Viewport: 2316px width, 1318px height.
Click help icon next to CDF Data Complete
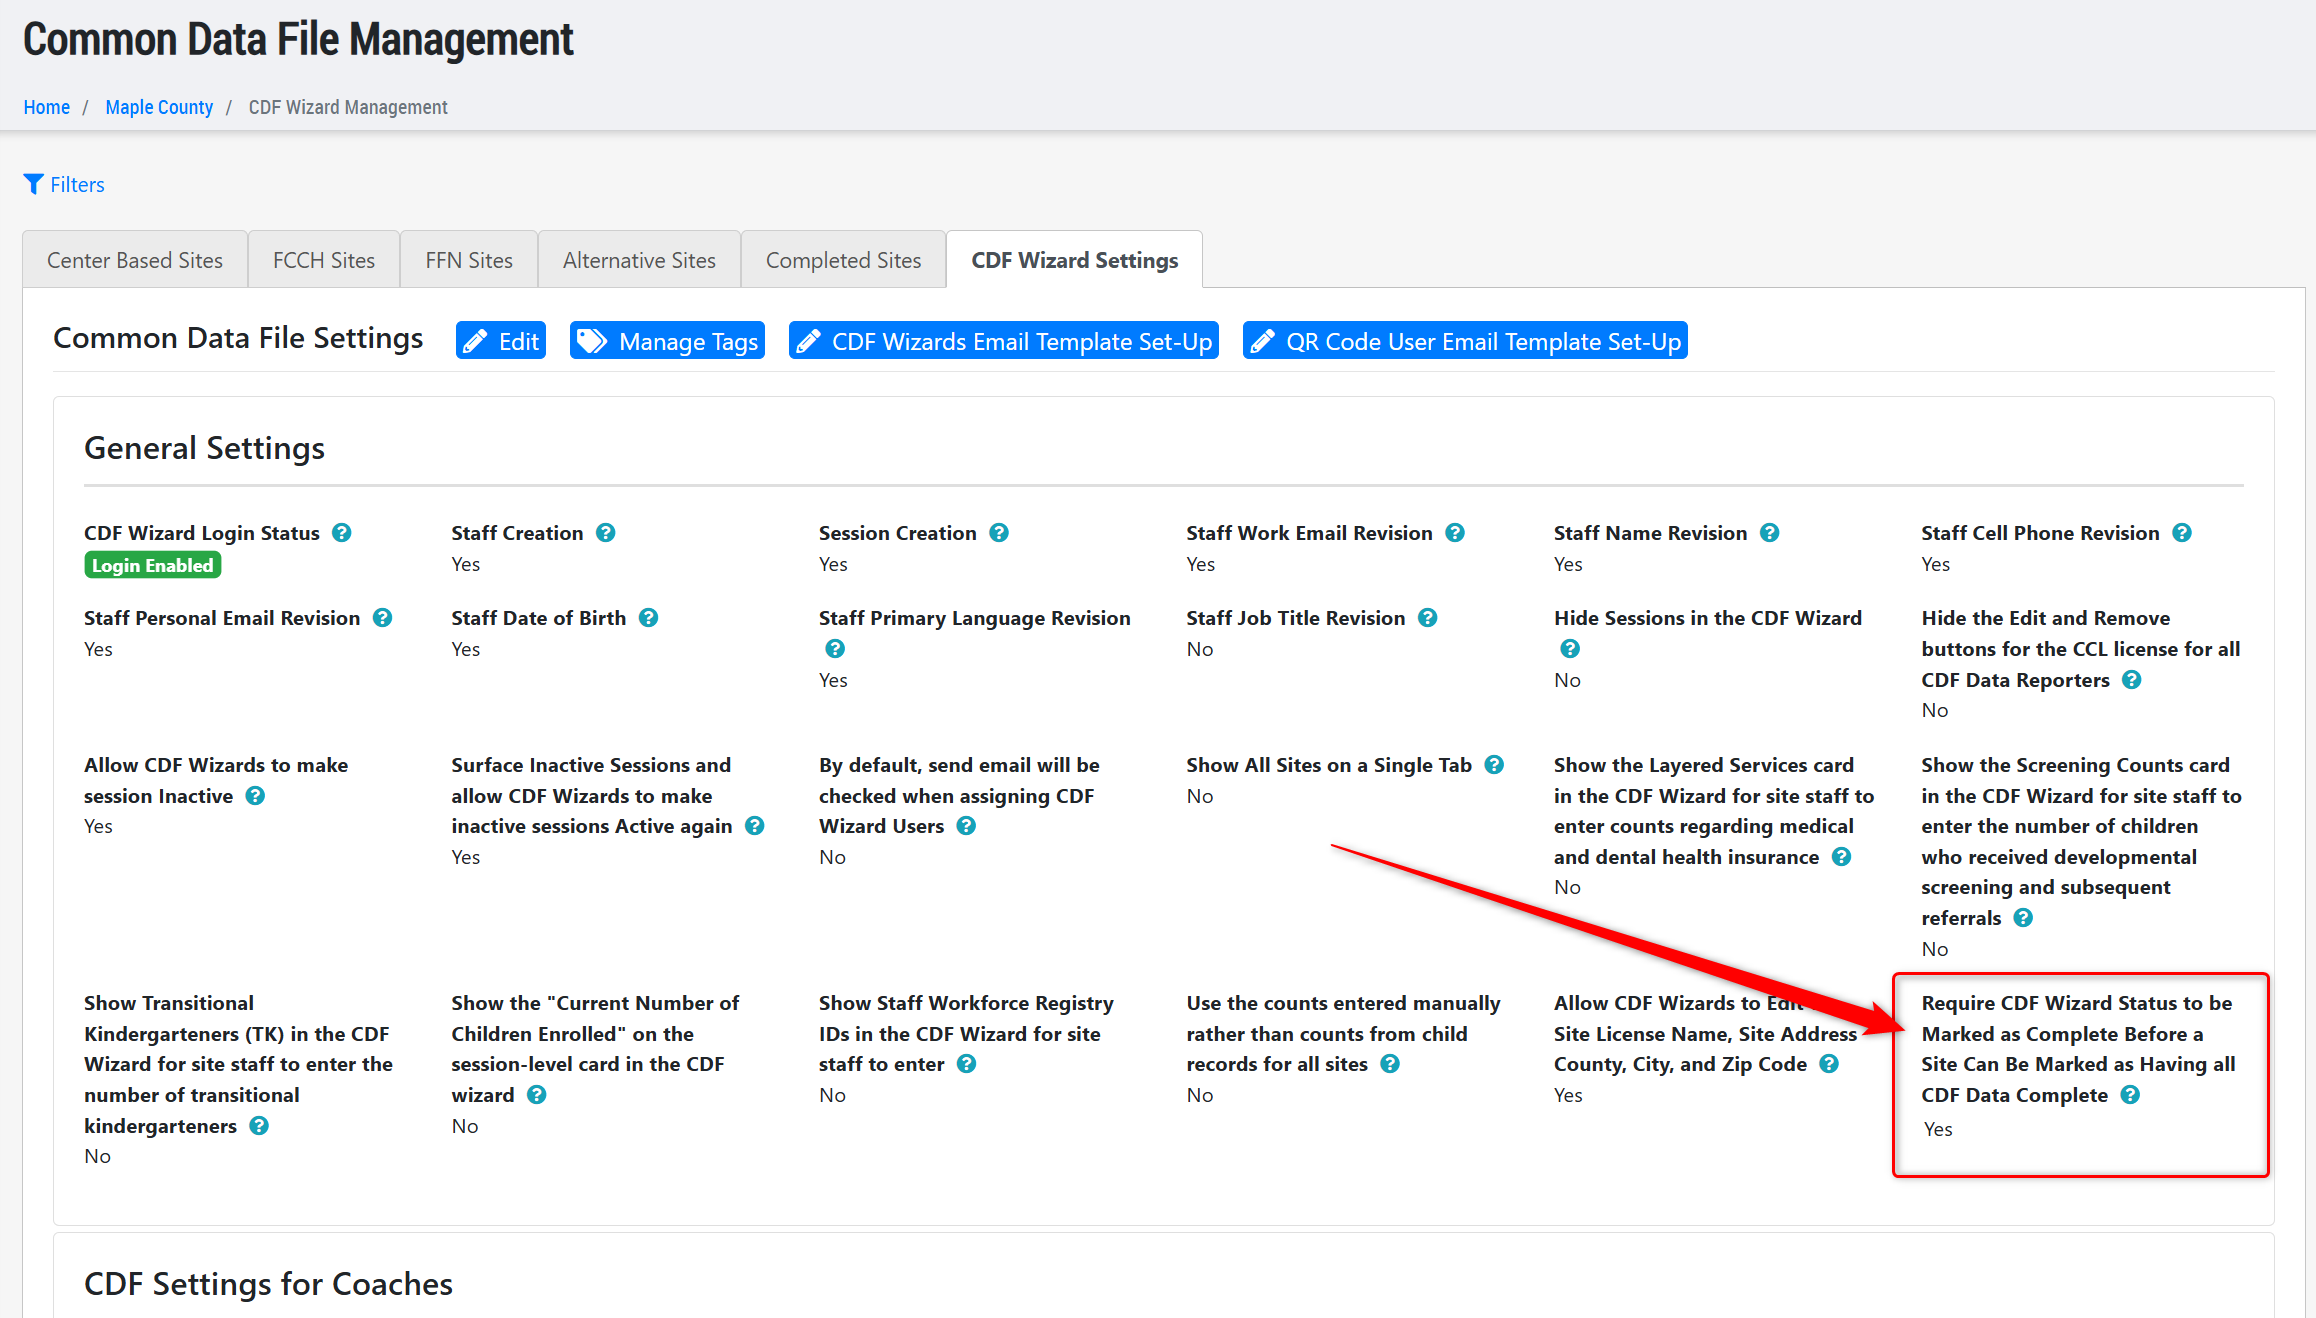pyautogui.click(x=2130, y=1095)
